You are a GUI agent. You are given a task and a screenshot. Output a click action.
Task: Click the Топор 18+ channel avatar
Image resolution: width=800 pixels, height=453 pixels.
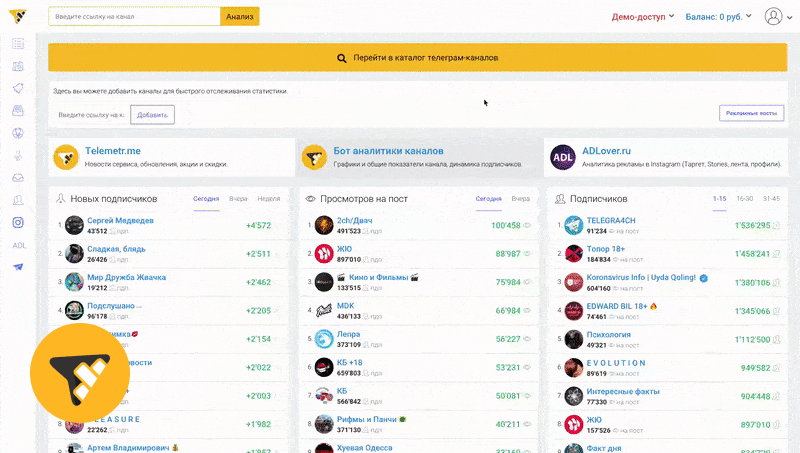pos(573,254)
